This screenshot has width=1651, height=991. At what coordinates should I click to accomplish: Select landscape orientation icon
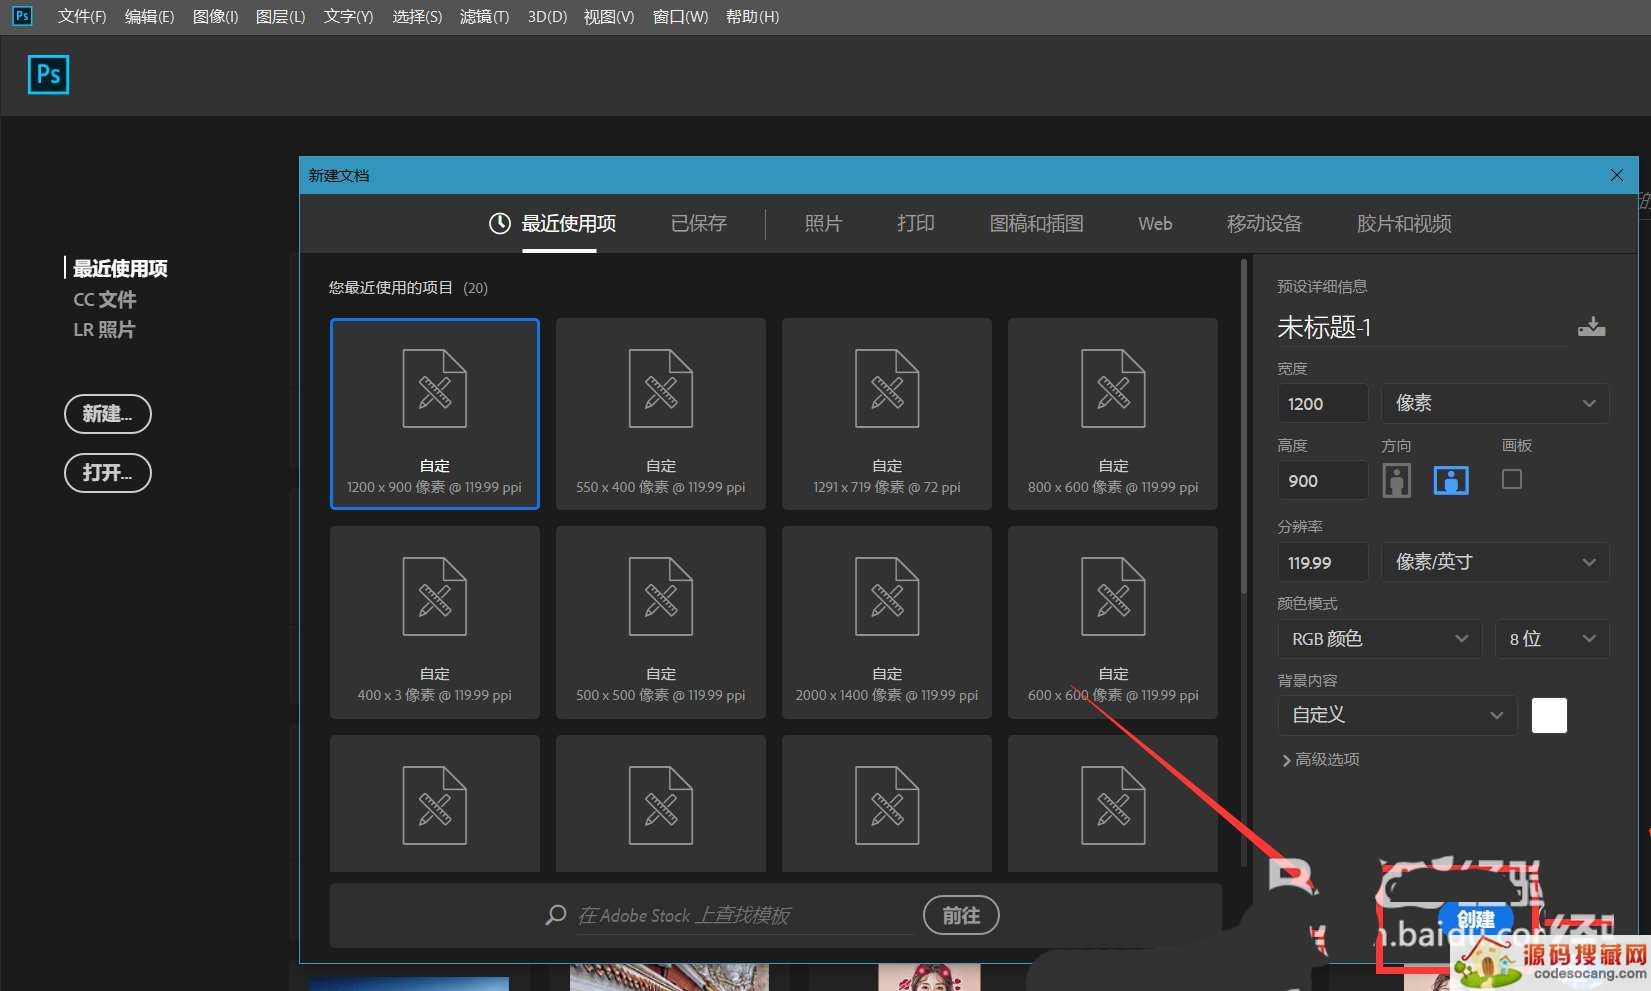[x=1451, y=481]
